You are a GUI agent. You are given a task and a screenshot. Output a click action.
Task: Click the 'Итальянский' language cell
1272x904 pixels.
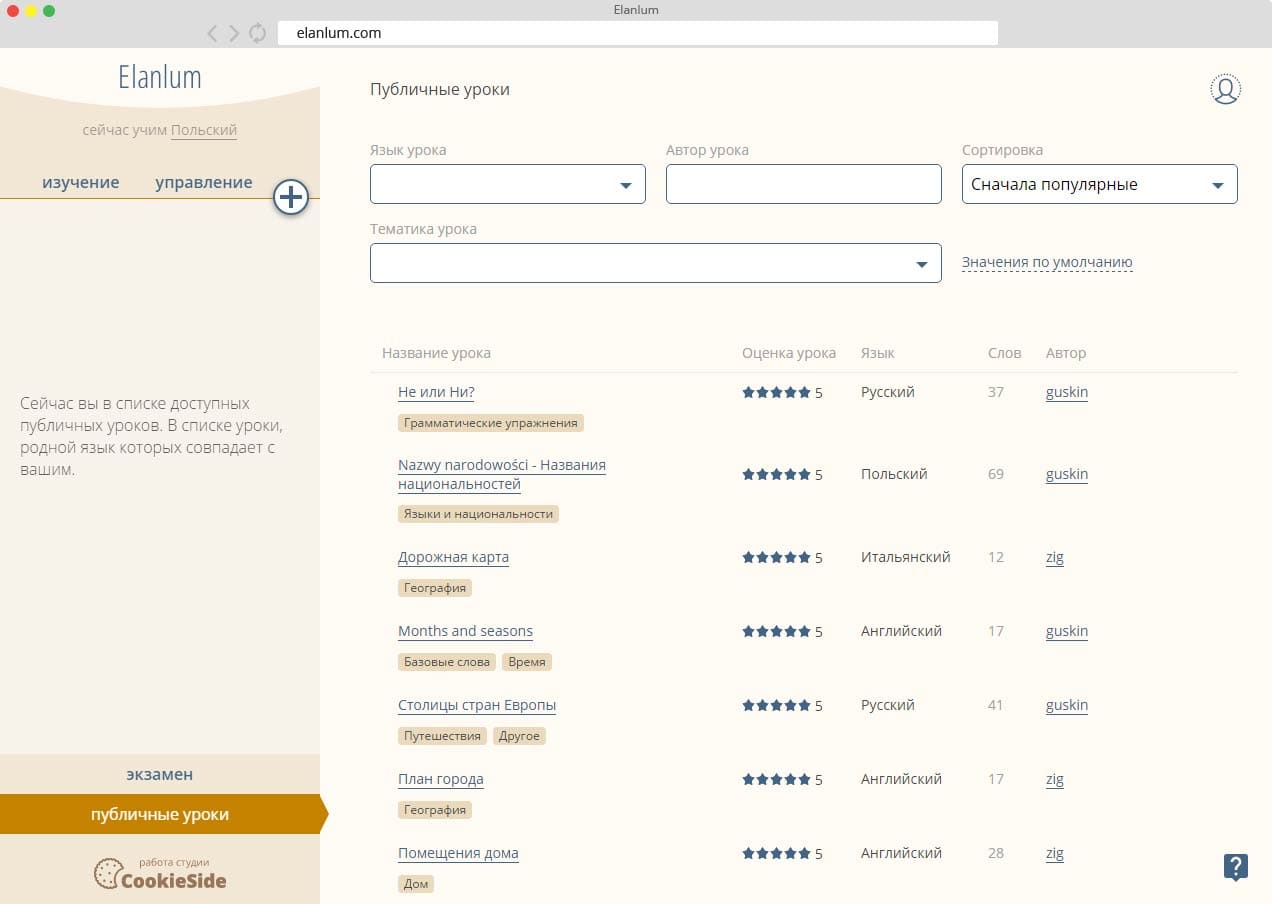click(x=906, y=557)
